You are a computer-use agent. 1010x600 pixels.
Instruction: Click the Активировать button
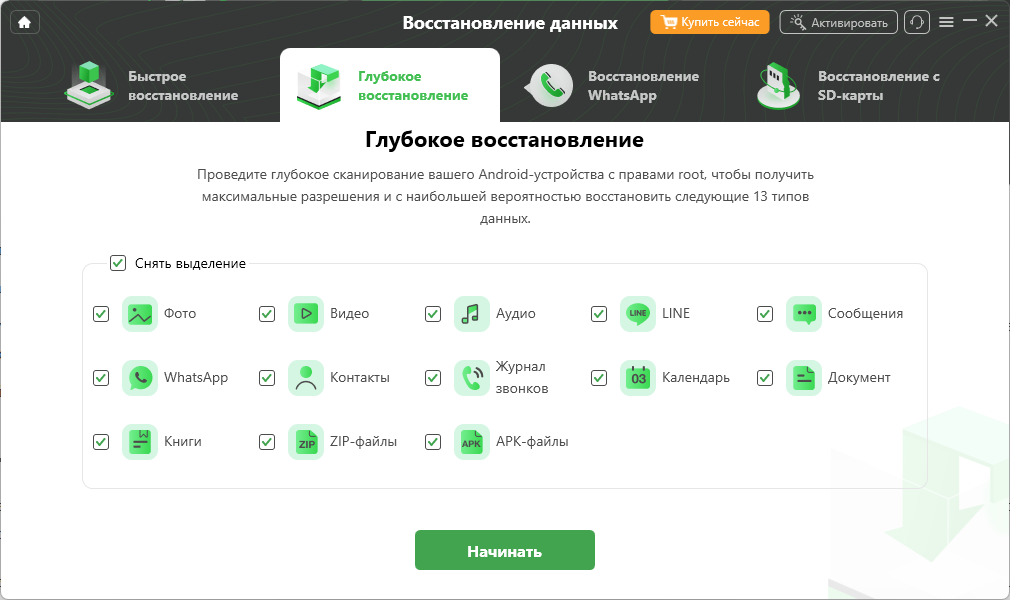pos(839,23)
